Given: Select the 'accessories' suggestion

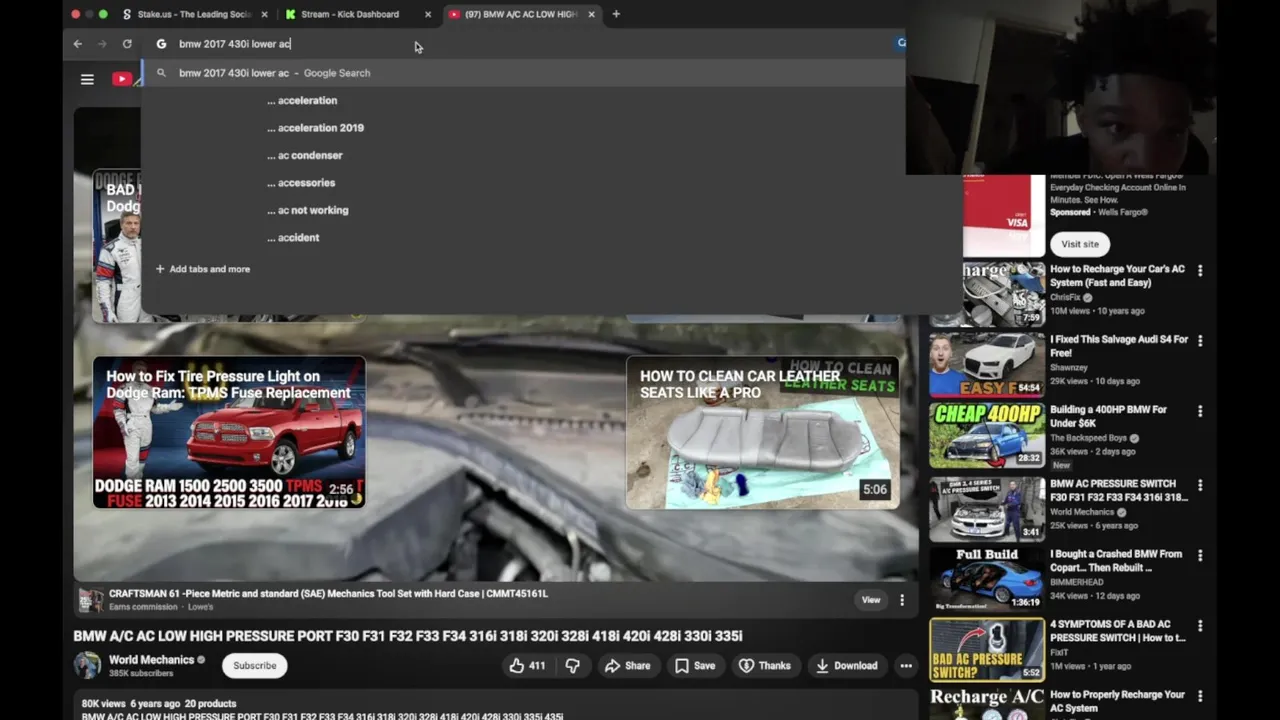Looking at the screenshot, I should [x=301, y=183].
